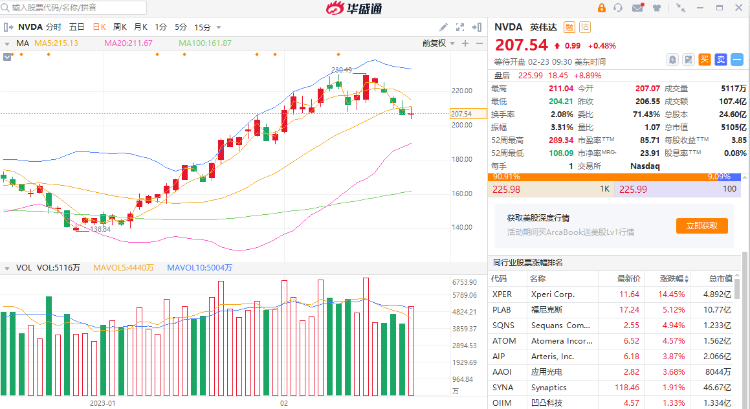Image resolution: width=750 pixels, height=409 pixels.
Task: Click the search magnifier icon
Action: coord(5,8)
